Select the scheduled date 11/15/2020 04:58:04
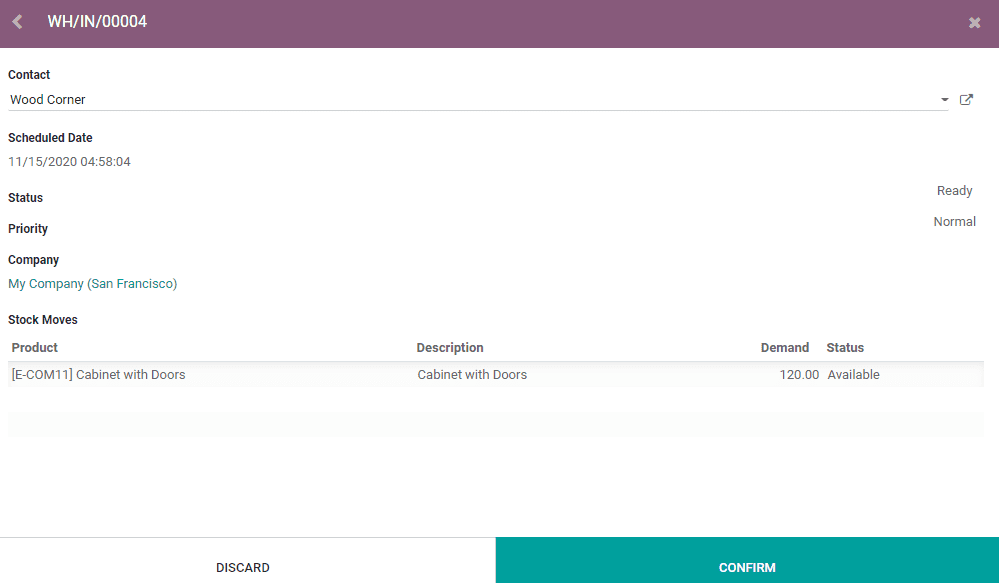 [x=69, y=162]
